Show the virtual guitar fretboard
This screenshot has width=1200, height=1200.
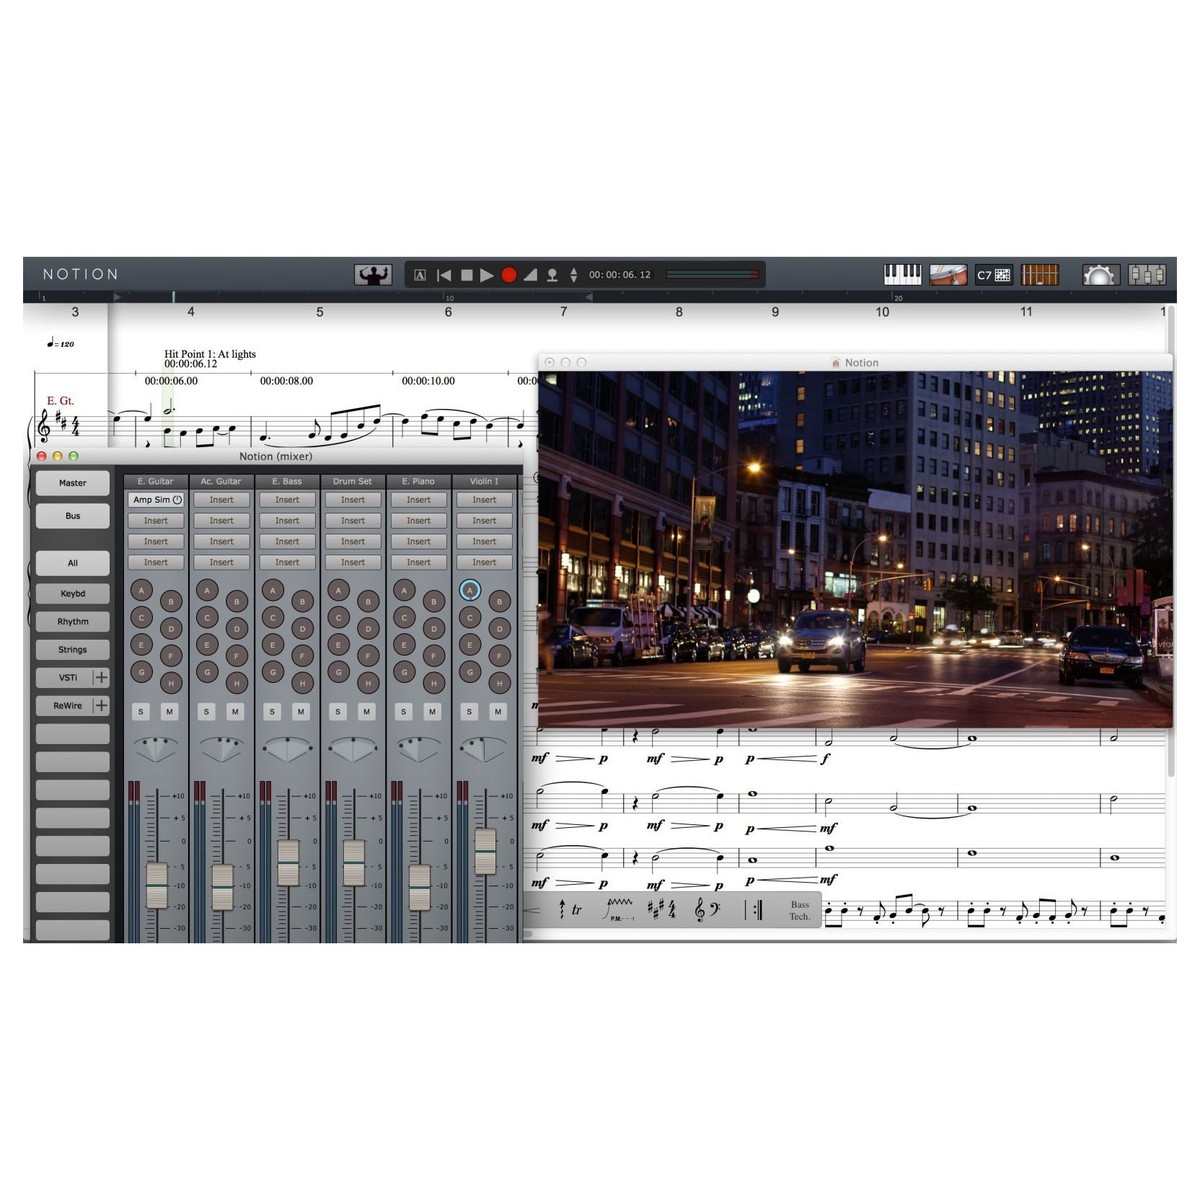click(1039, 274)
